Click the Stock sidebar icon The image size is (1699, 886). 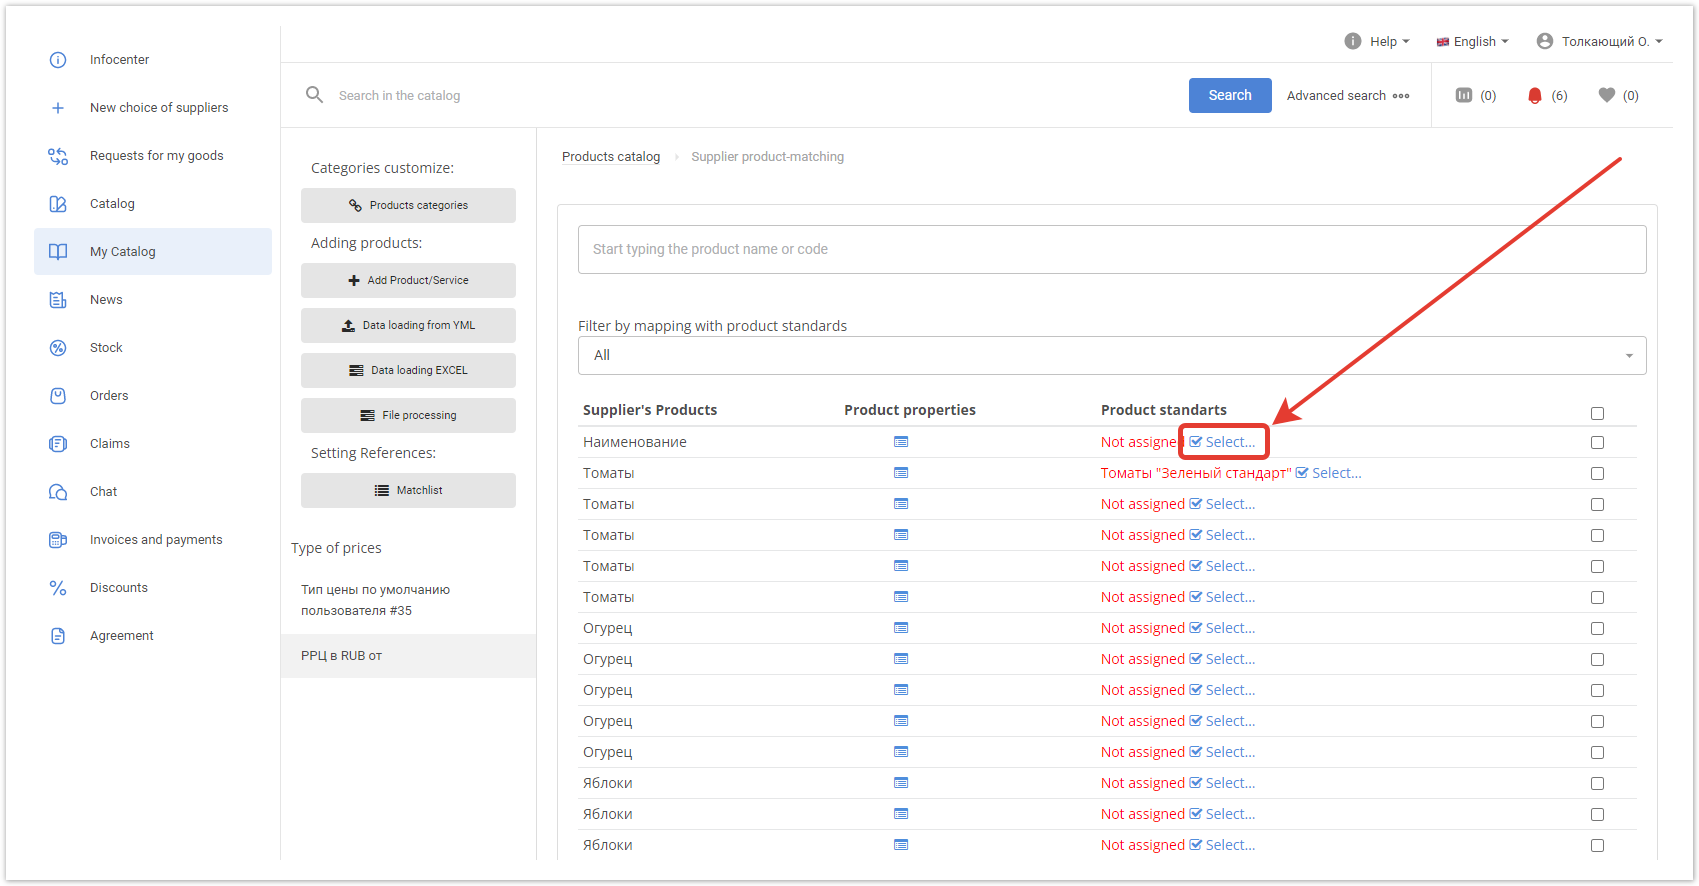[58, 348]
